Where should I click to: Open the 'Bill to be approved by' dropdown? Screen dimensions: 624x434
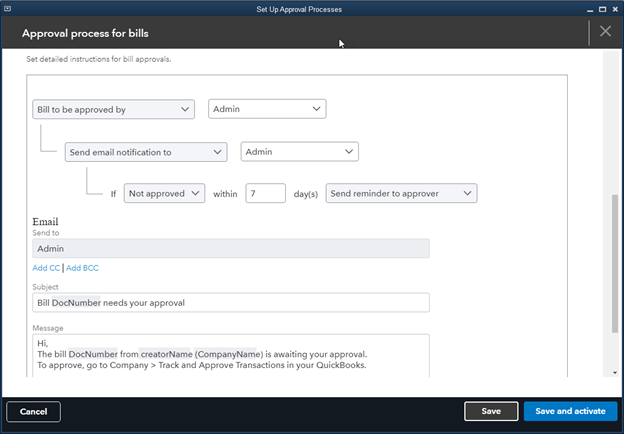[113, 109]
